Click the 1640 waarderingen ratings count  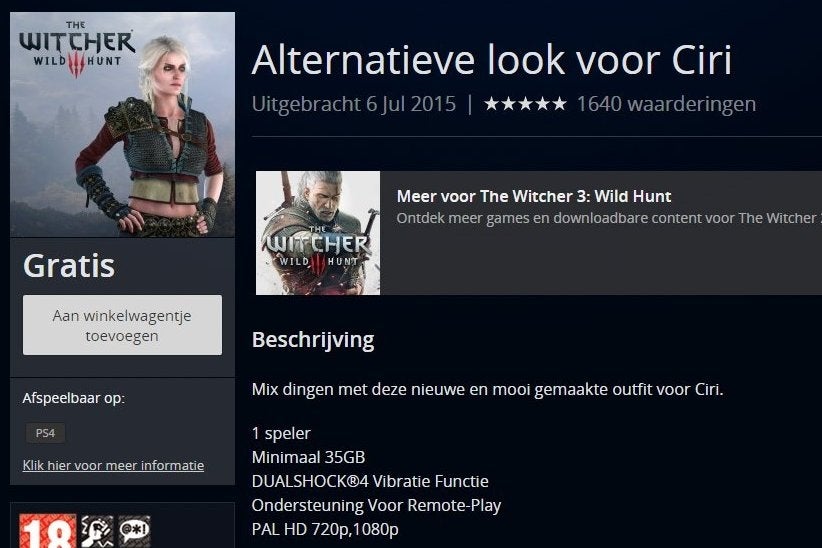[666, 104]
